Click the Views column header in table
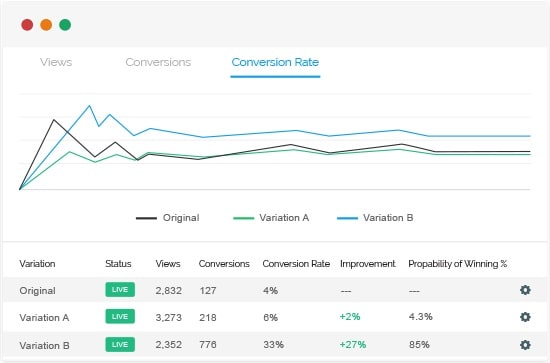Viewport: 550px width, 363px height. (x=168, y=264)
